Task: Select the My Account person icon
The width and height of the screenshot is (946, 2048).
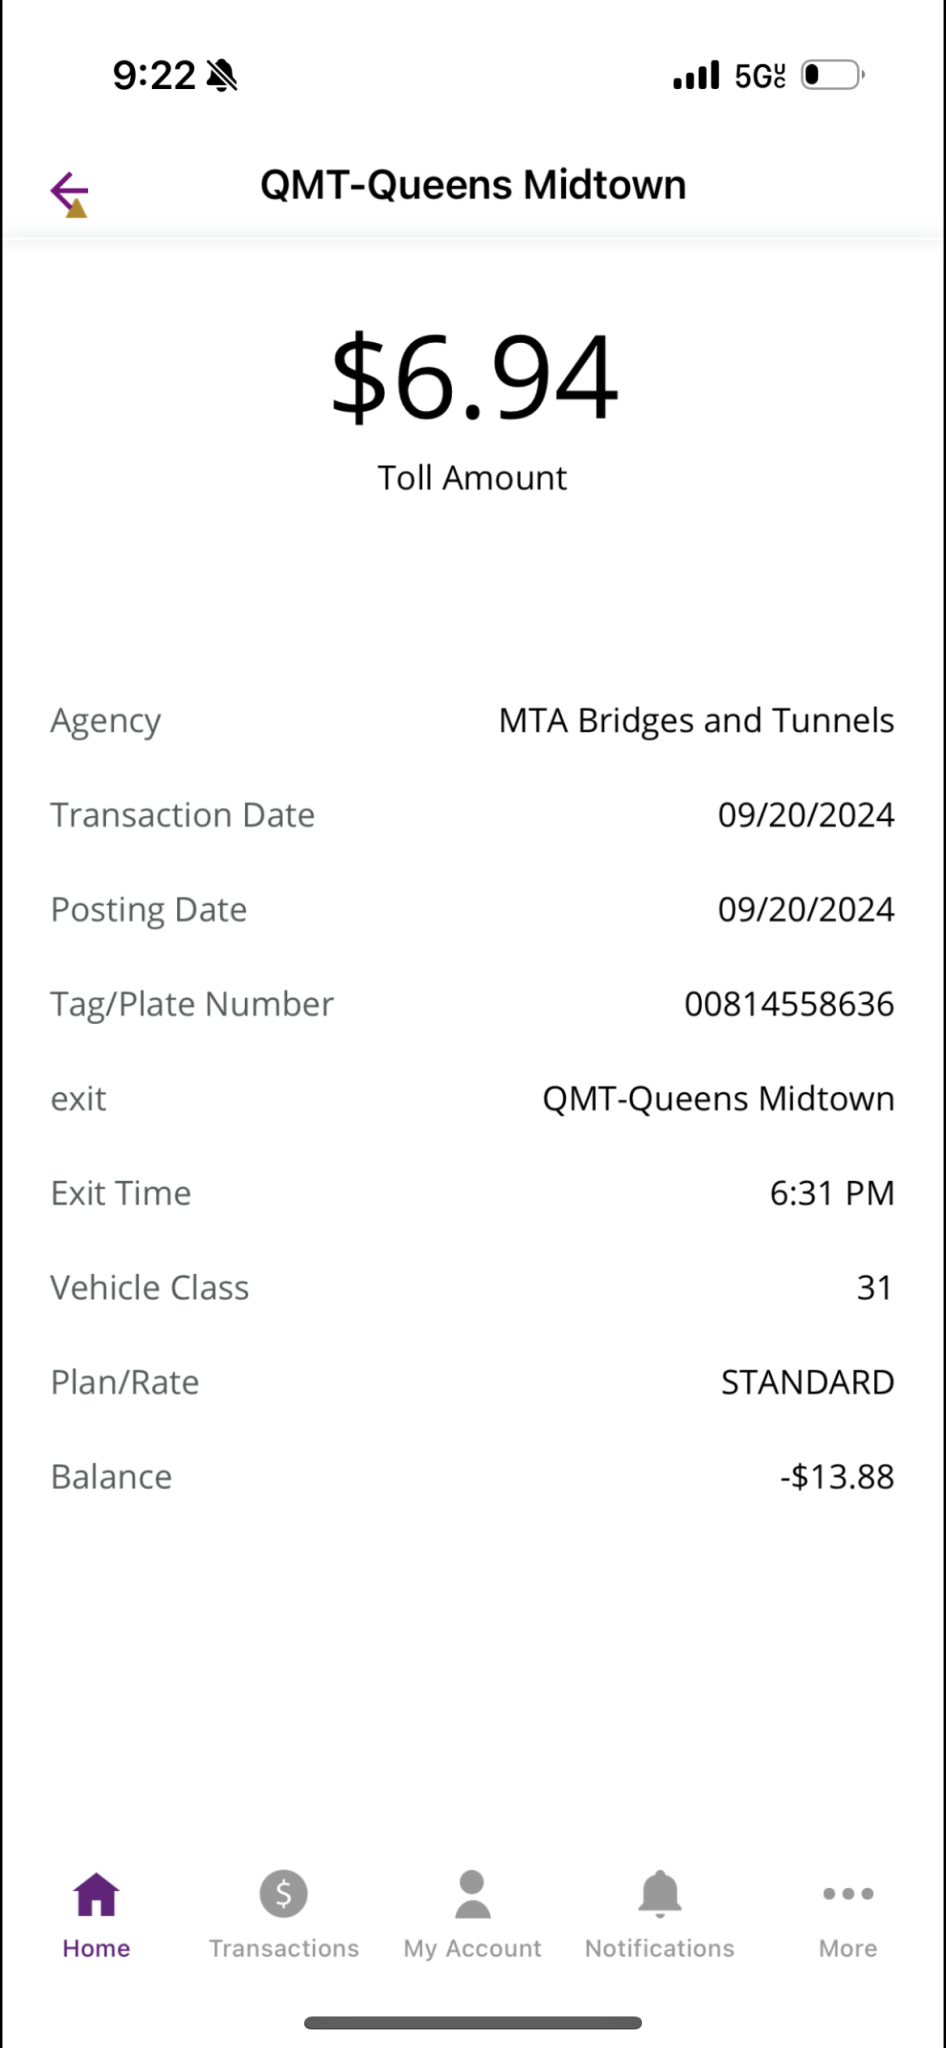Action: (472, 1894)
